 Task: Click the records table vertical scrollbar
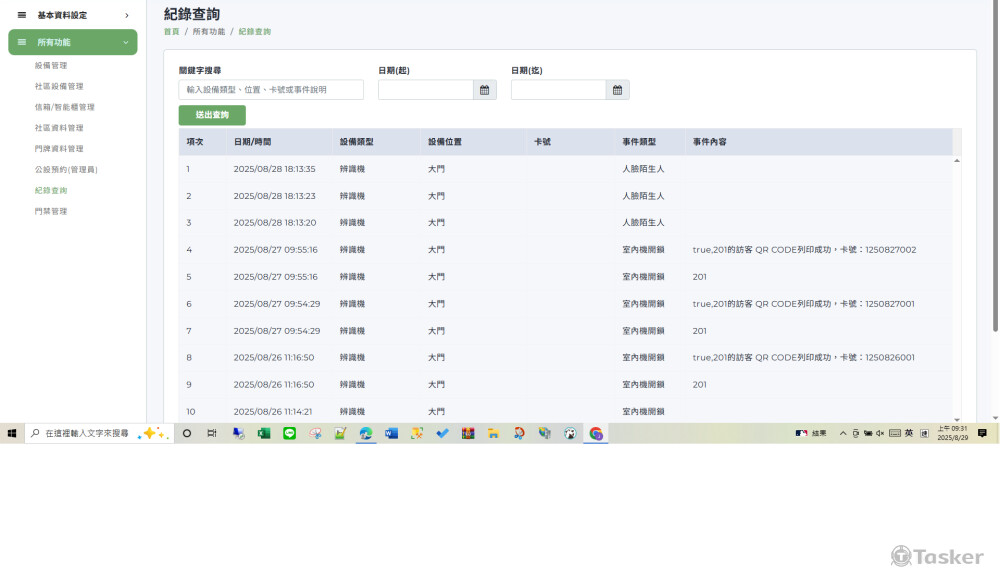(x=957, y=290)
